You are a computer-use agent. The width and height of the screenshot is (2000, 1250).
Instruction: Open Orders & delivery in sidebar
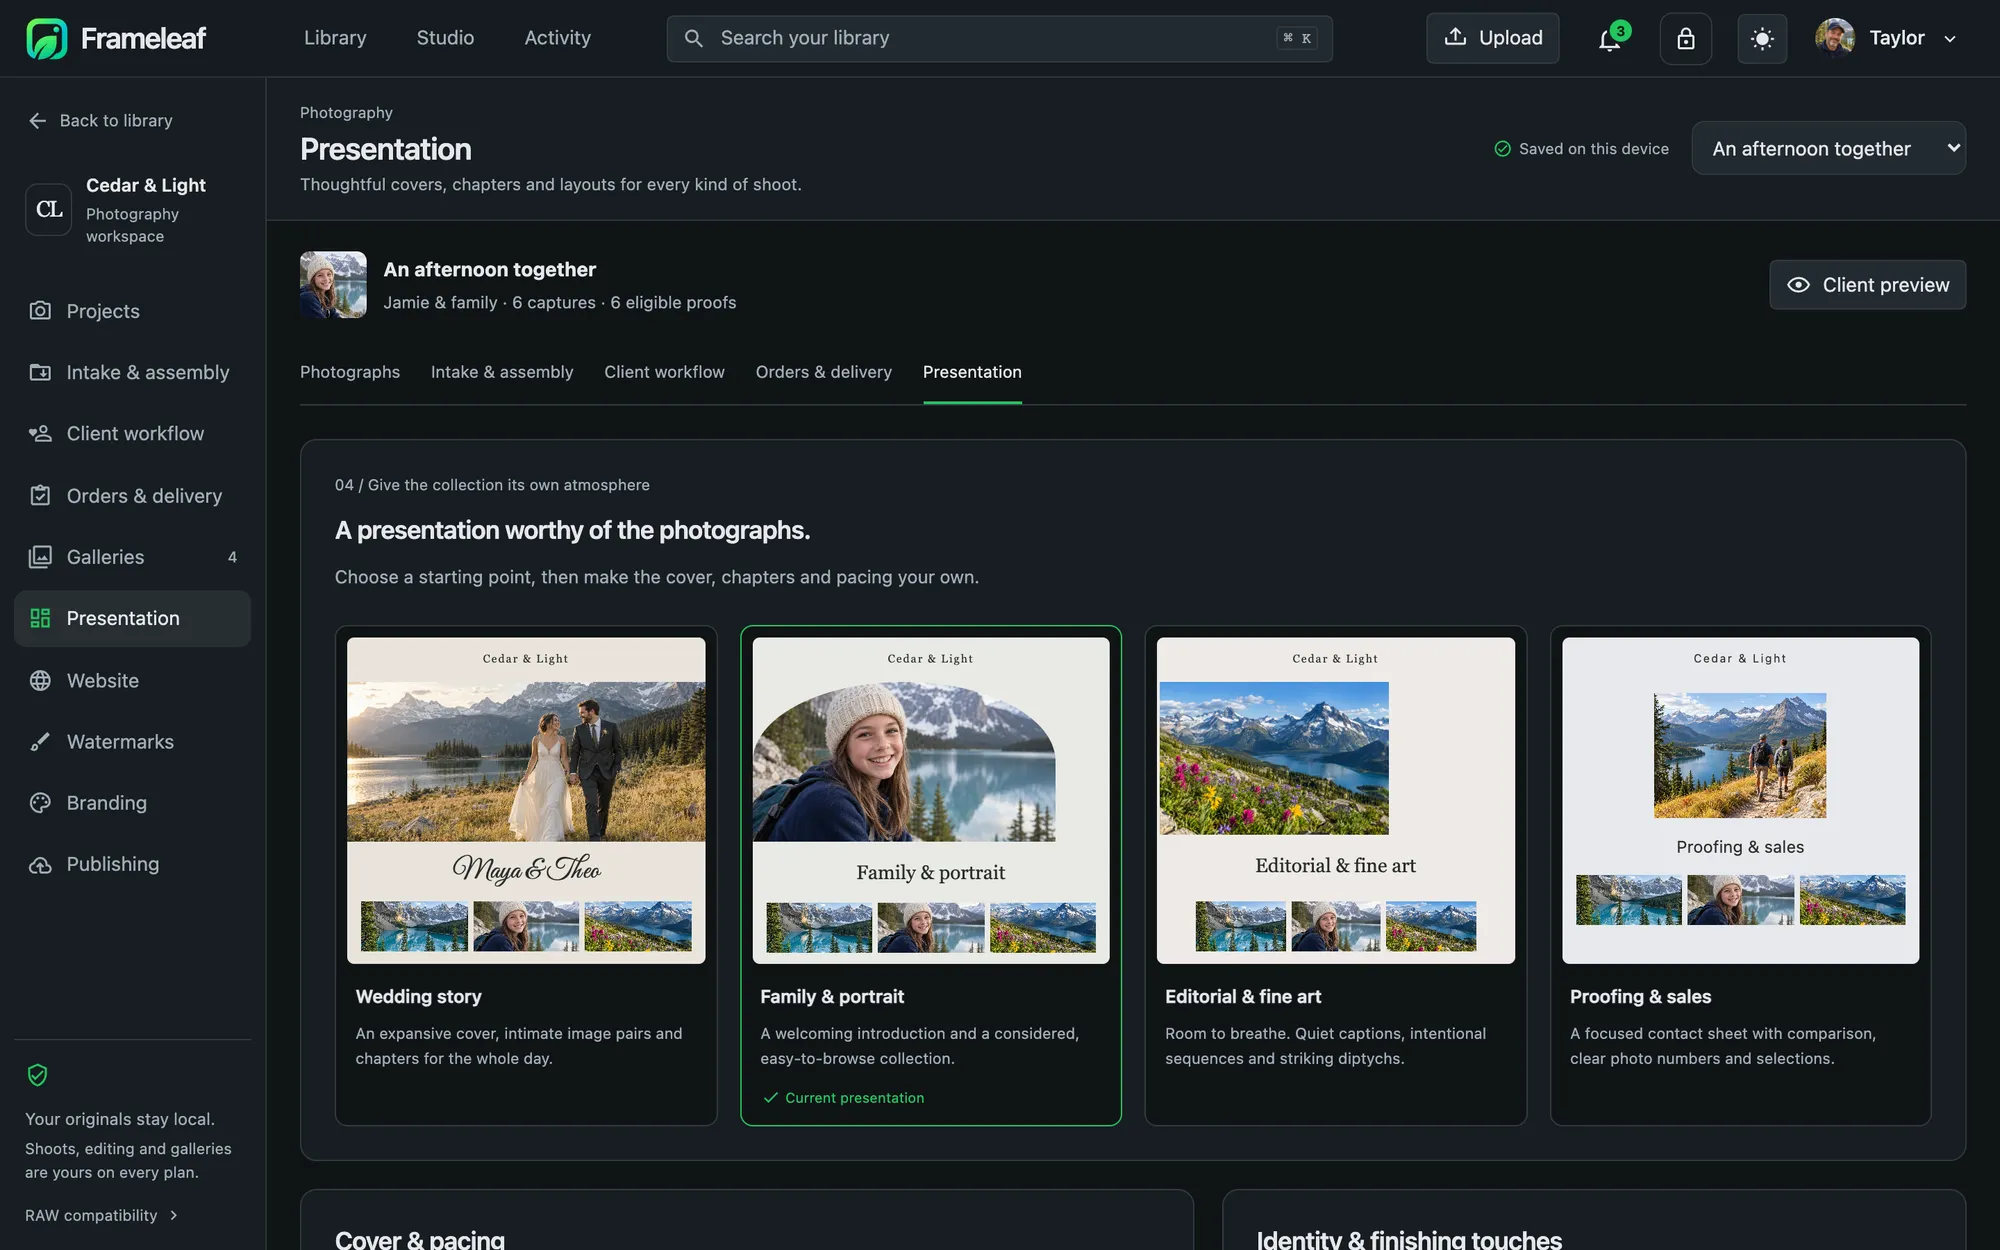(x=132, y=496)
